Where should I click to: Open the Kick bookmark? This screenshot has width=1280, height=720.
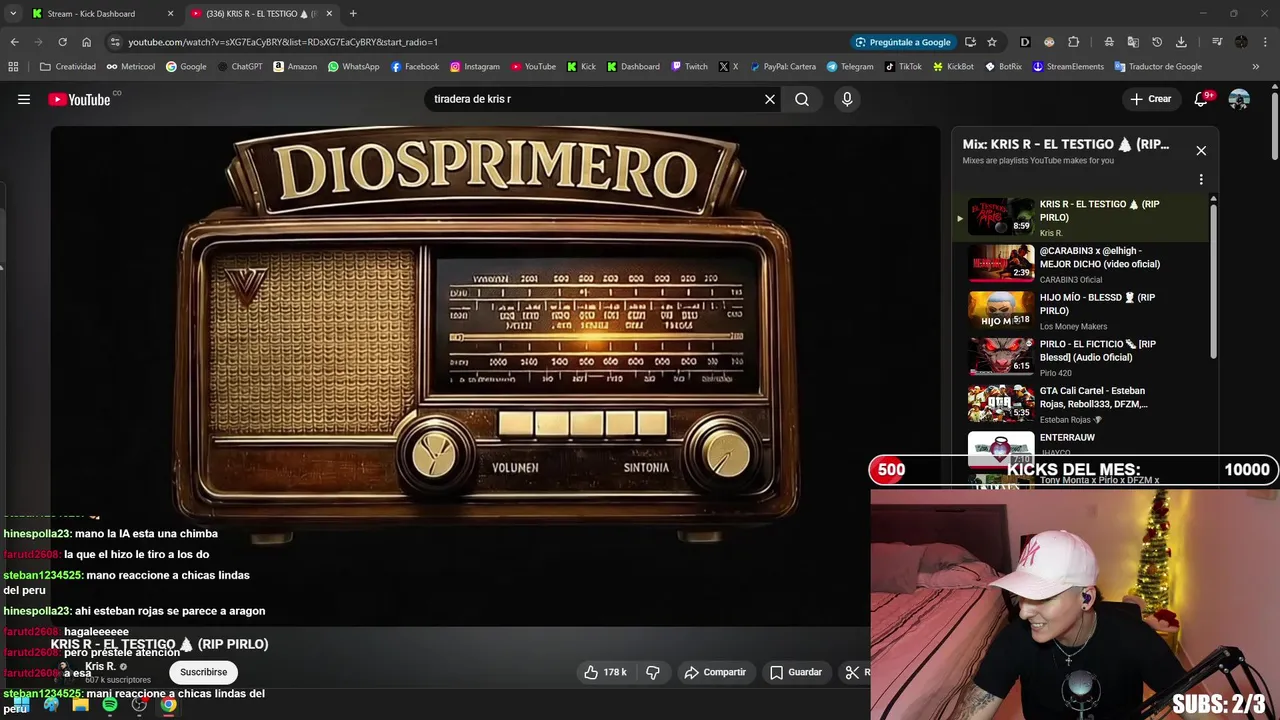click(x=581, y=67)
